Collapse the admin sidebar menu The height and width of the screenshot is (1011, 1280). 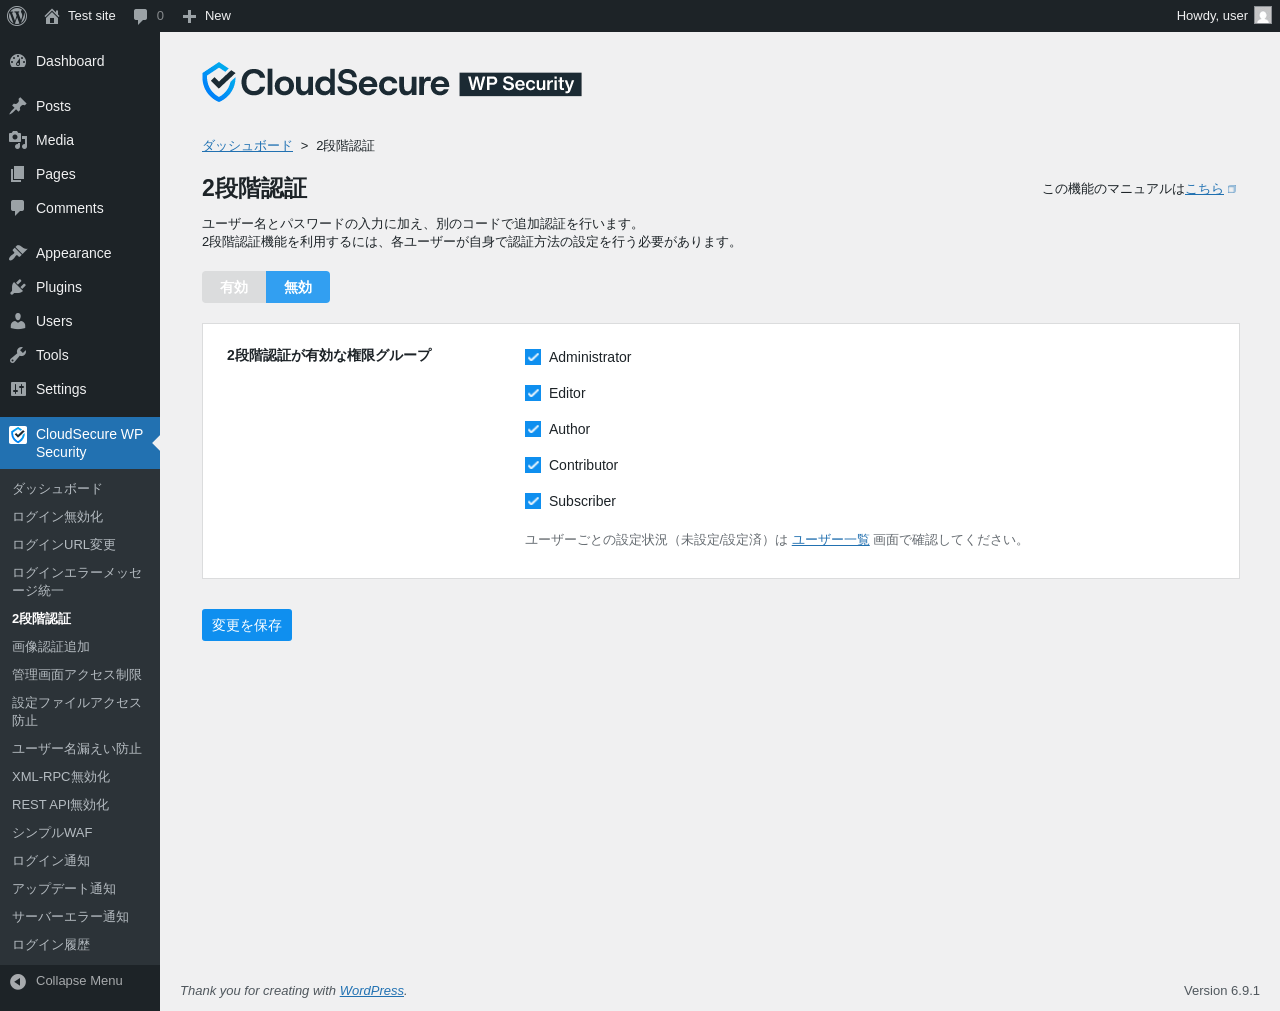66,981
